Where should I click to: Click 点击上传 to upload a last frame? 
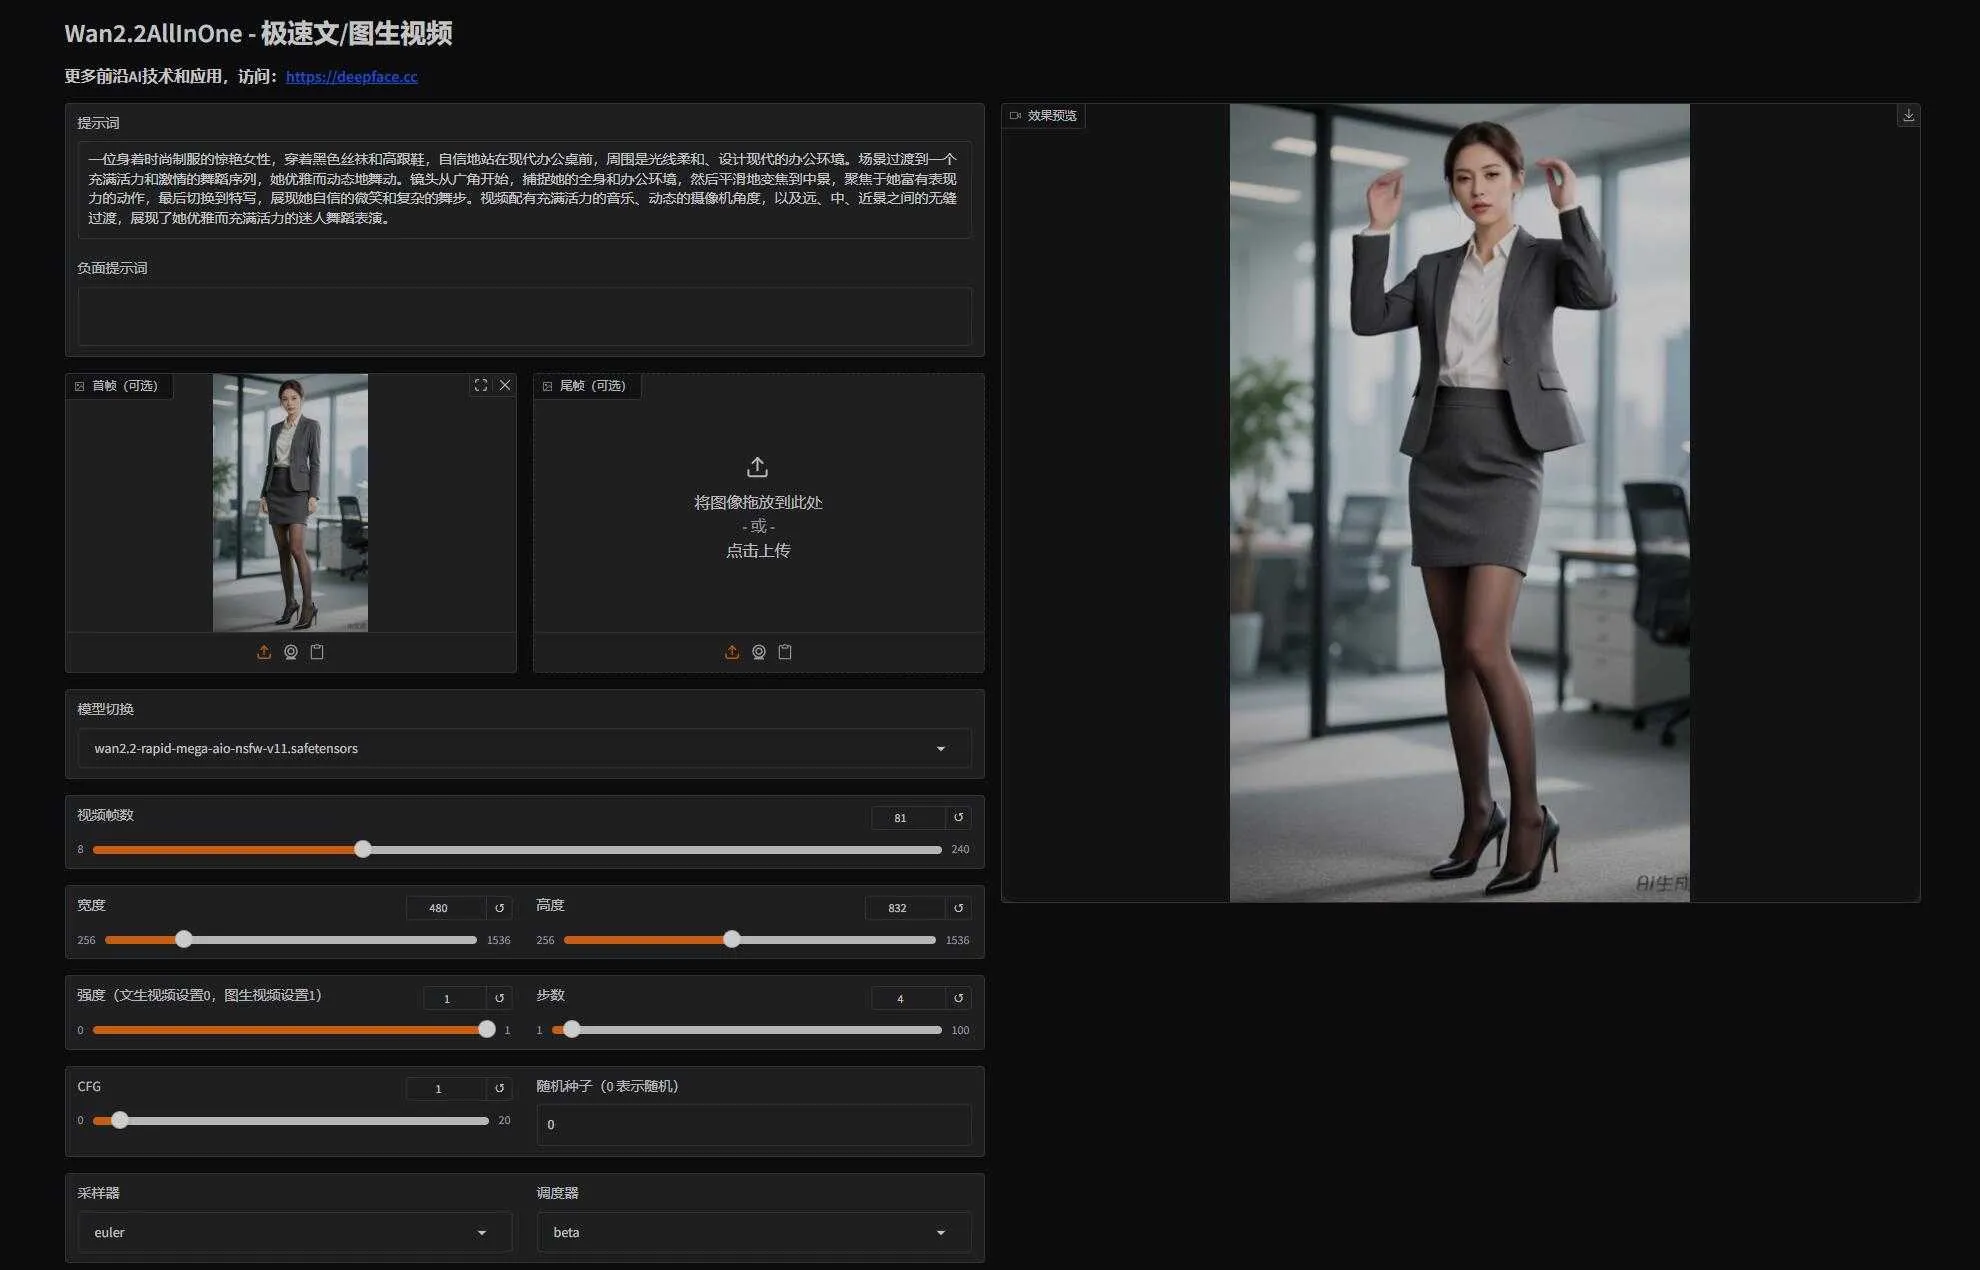(x=757, y=551)
